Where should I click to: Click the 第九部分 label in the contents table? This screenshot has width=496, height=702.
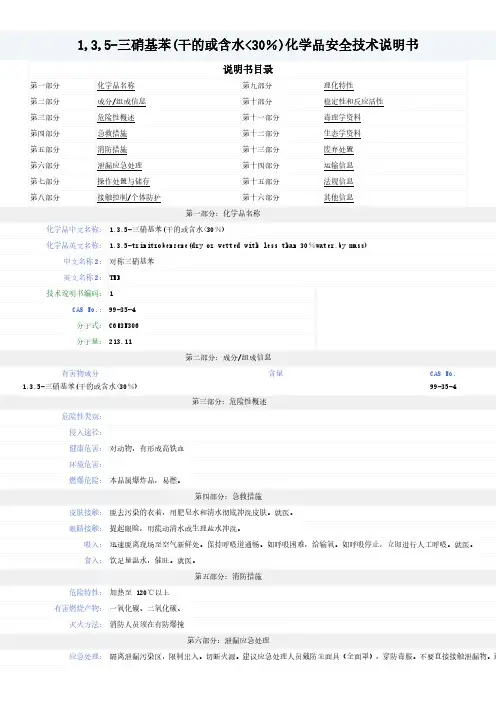point(257,85)
